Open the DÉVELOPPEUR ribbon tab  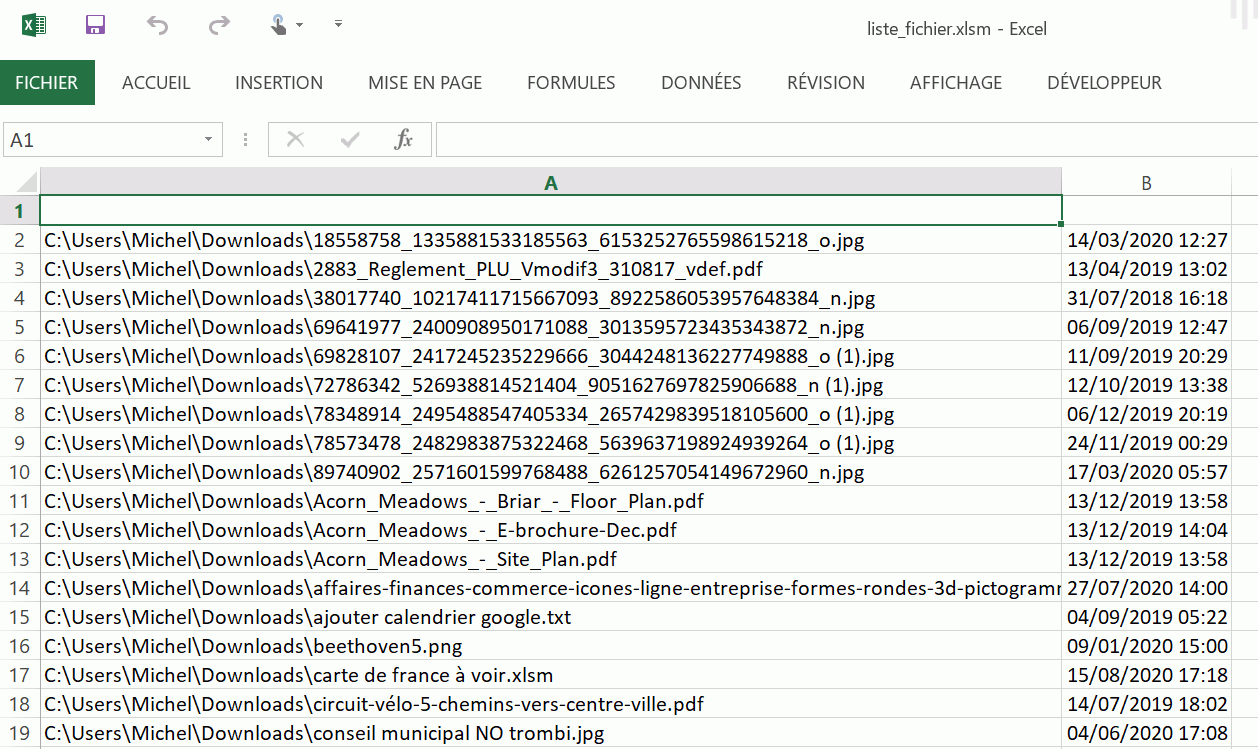[1104, 83]
